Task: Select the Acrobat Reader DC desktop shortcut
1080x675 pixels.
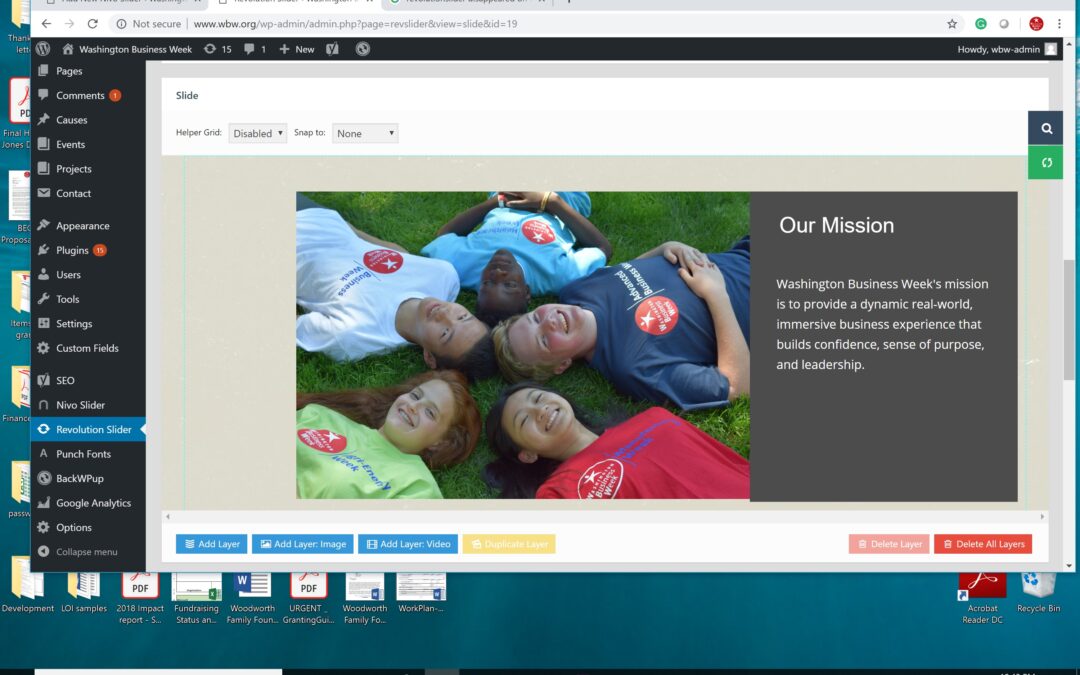Action: [x=982, y=598]
